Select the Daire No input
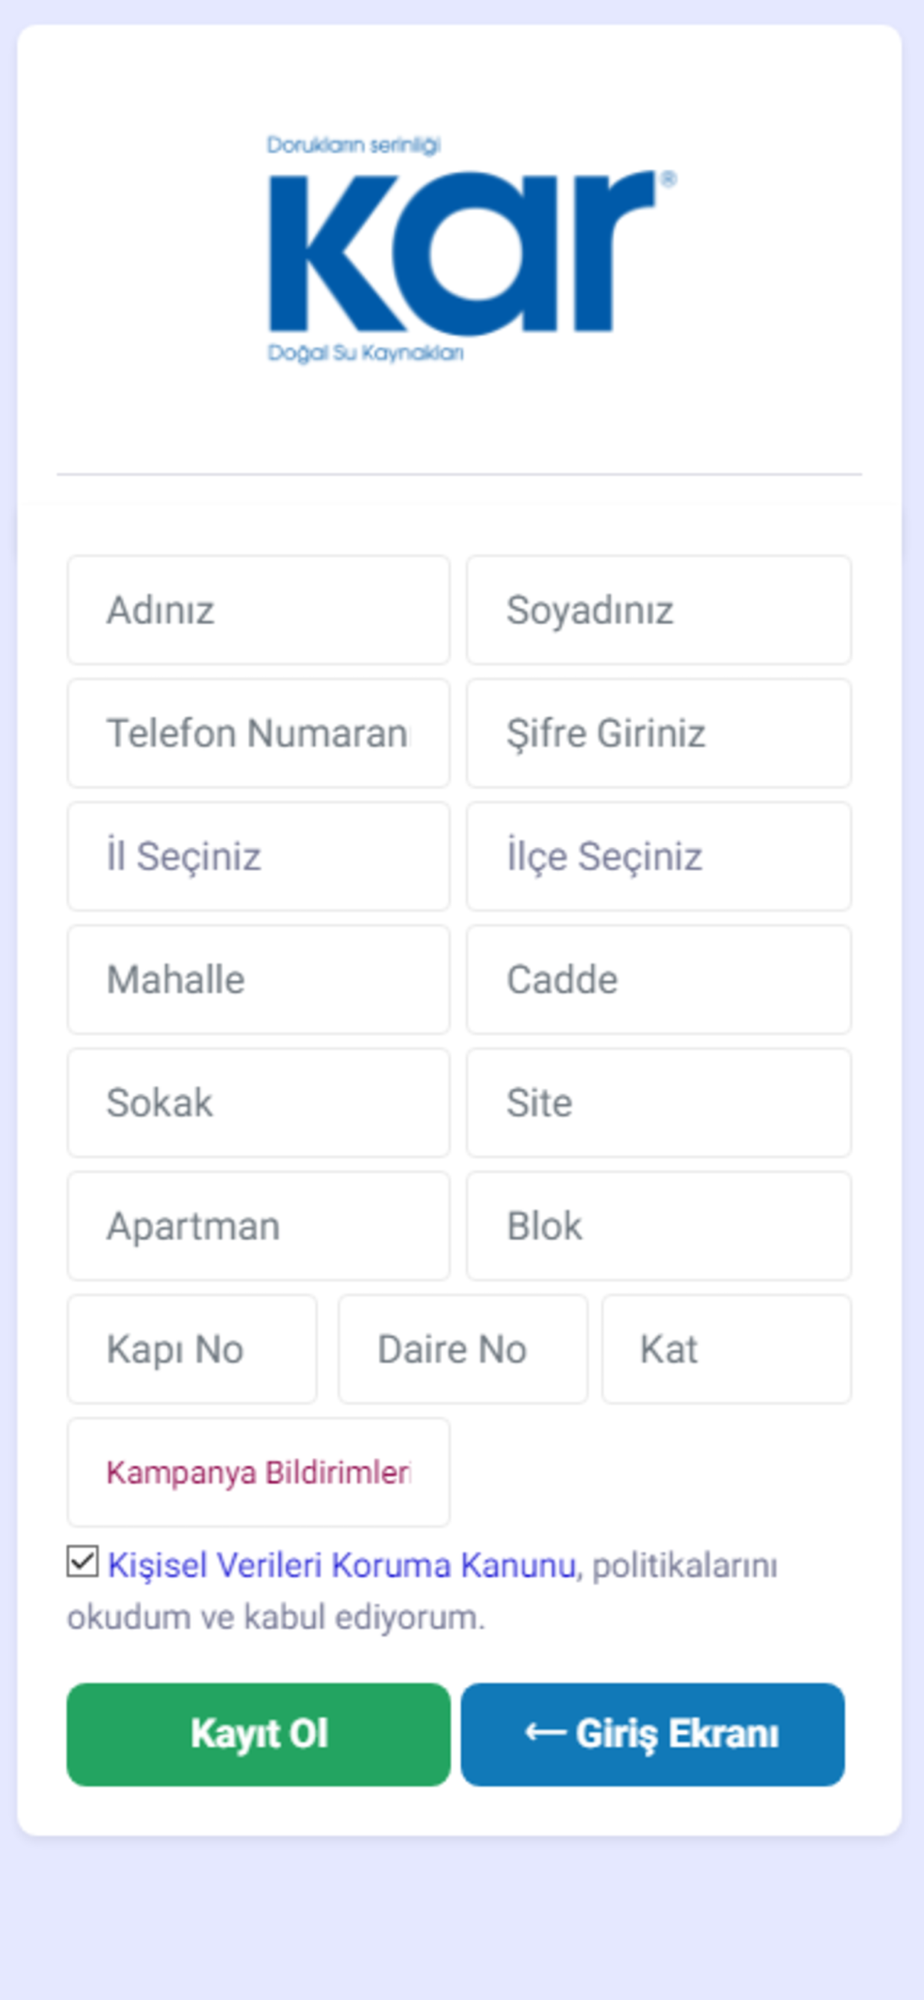 click(462, 1350)
